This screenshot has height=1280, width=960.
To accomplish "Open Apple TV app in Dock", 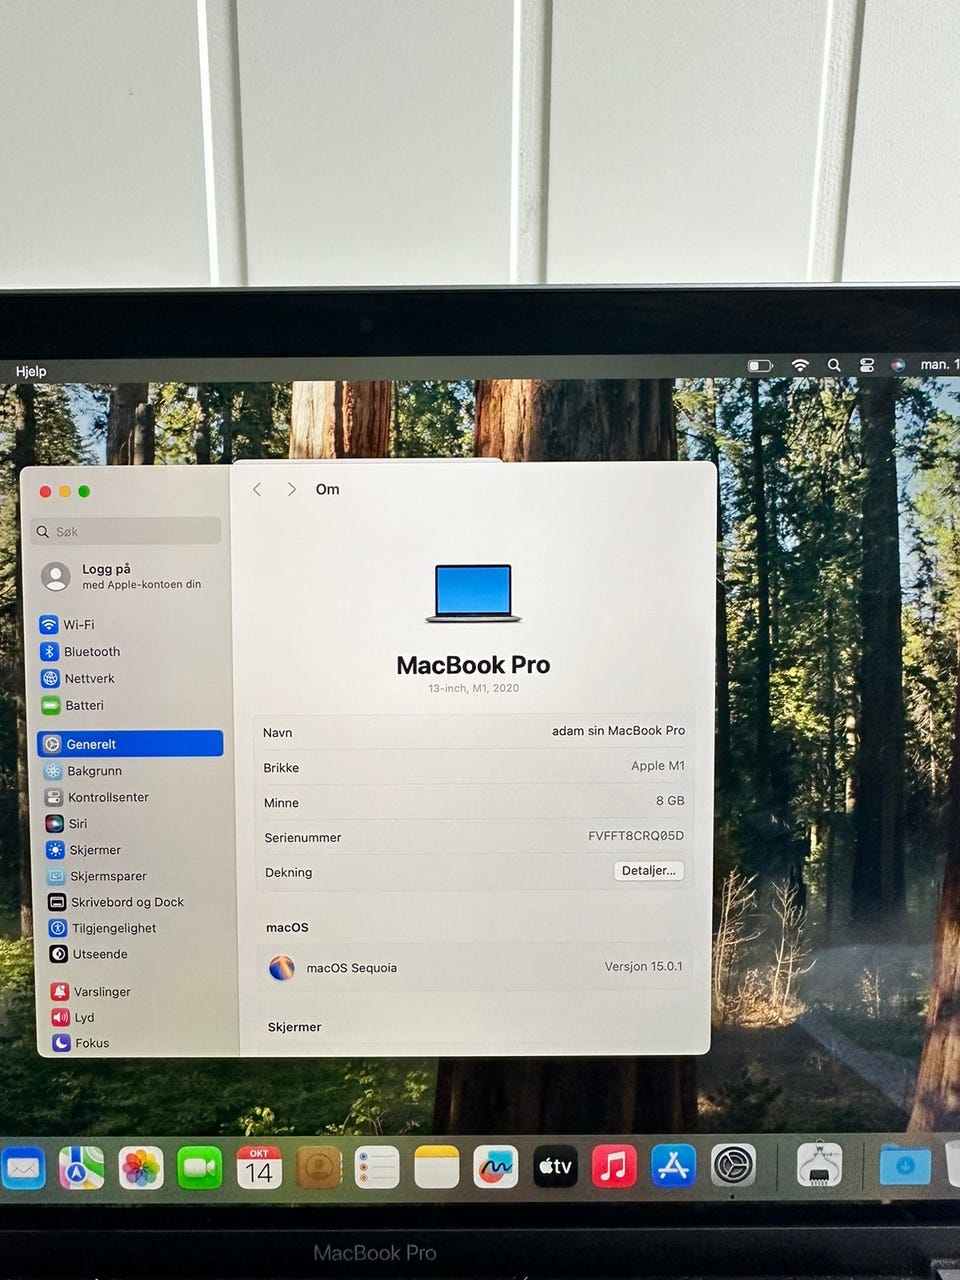I will pos(555,1166).
